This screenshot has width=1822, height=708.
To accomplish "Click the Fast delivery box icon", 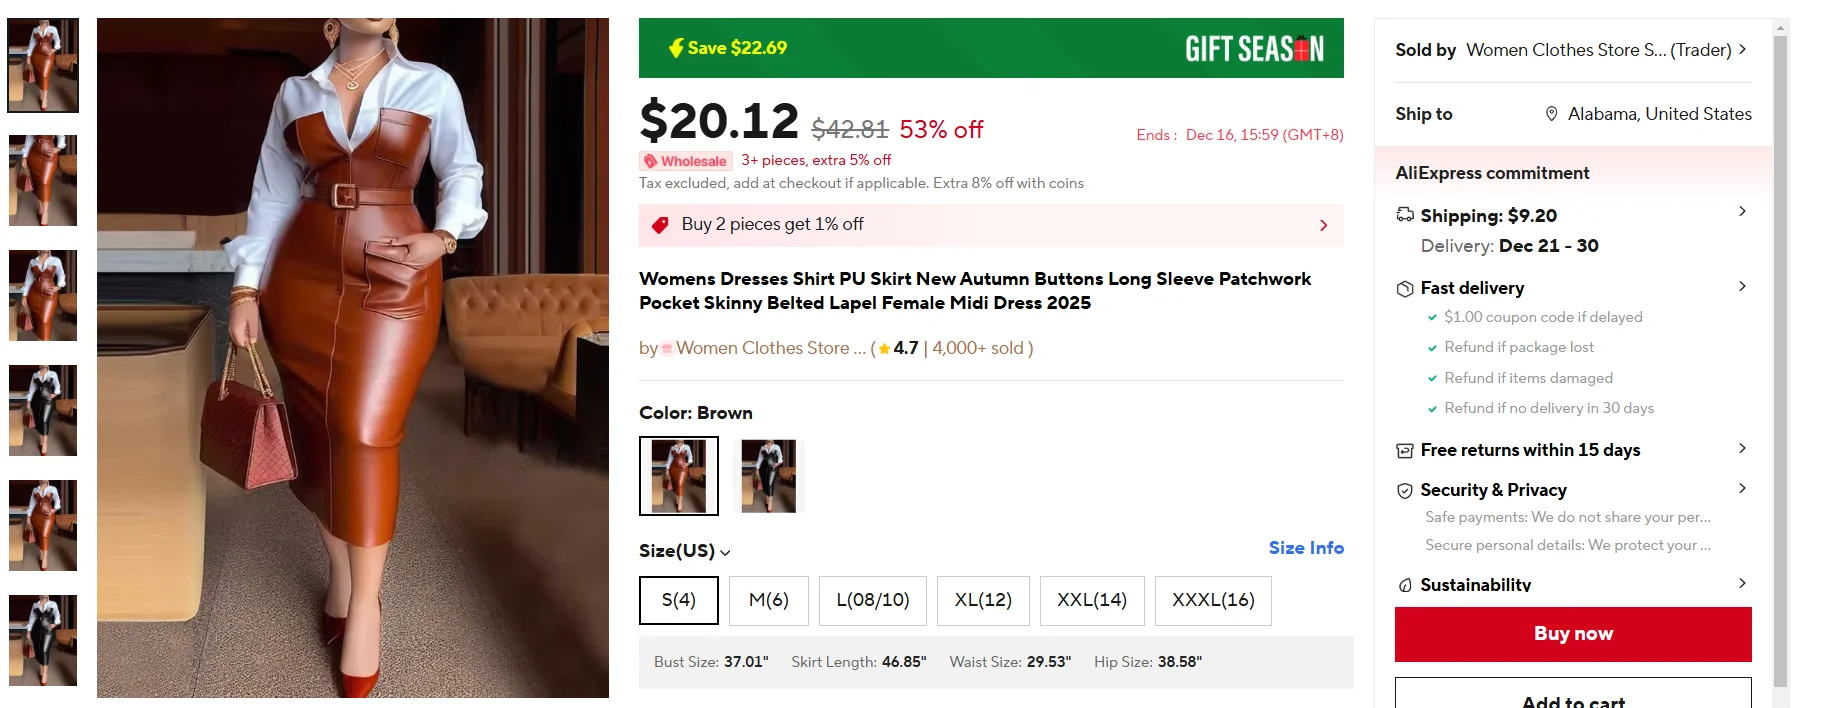I will click(1405, 289).
